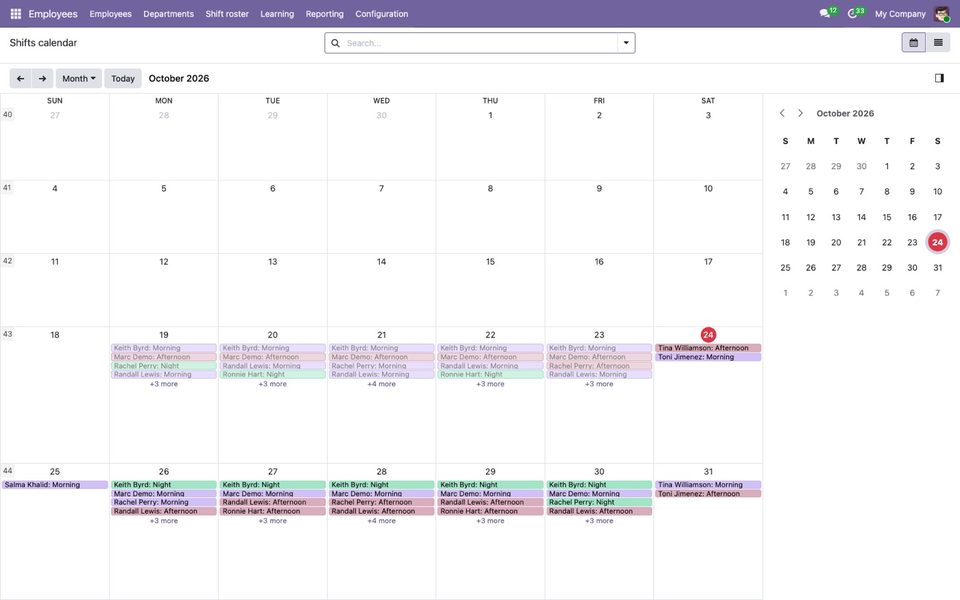Image resolution: width=960 pixels, height=600 pixels.
Task: Toggle the side panel icon
Action: pos(939,78)
